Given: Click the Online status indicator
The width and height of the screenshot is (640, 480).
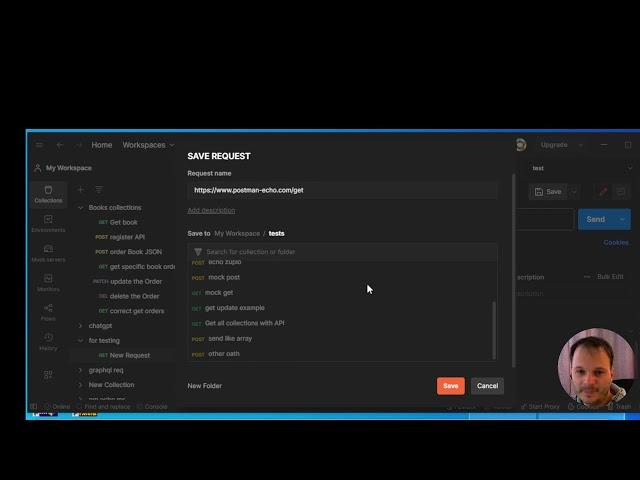Looking at the screenshot, I should click(57, 407).
